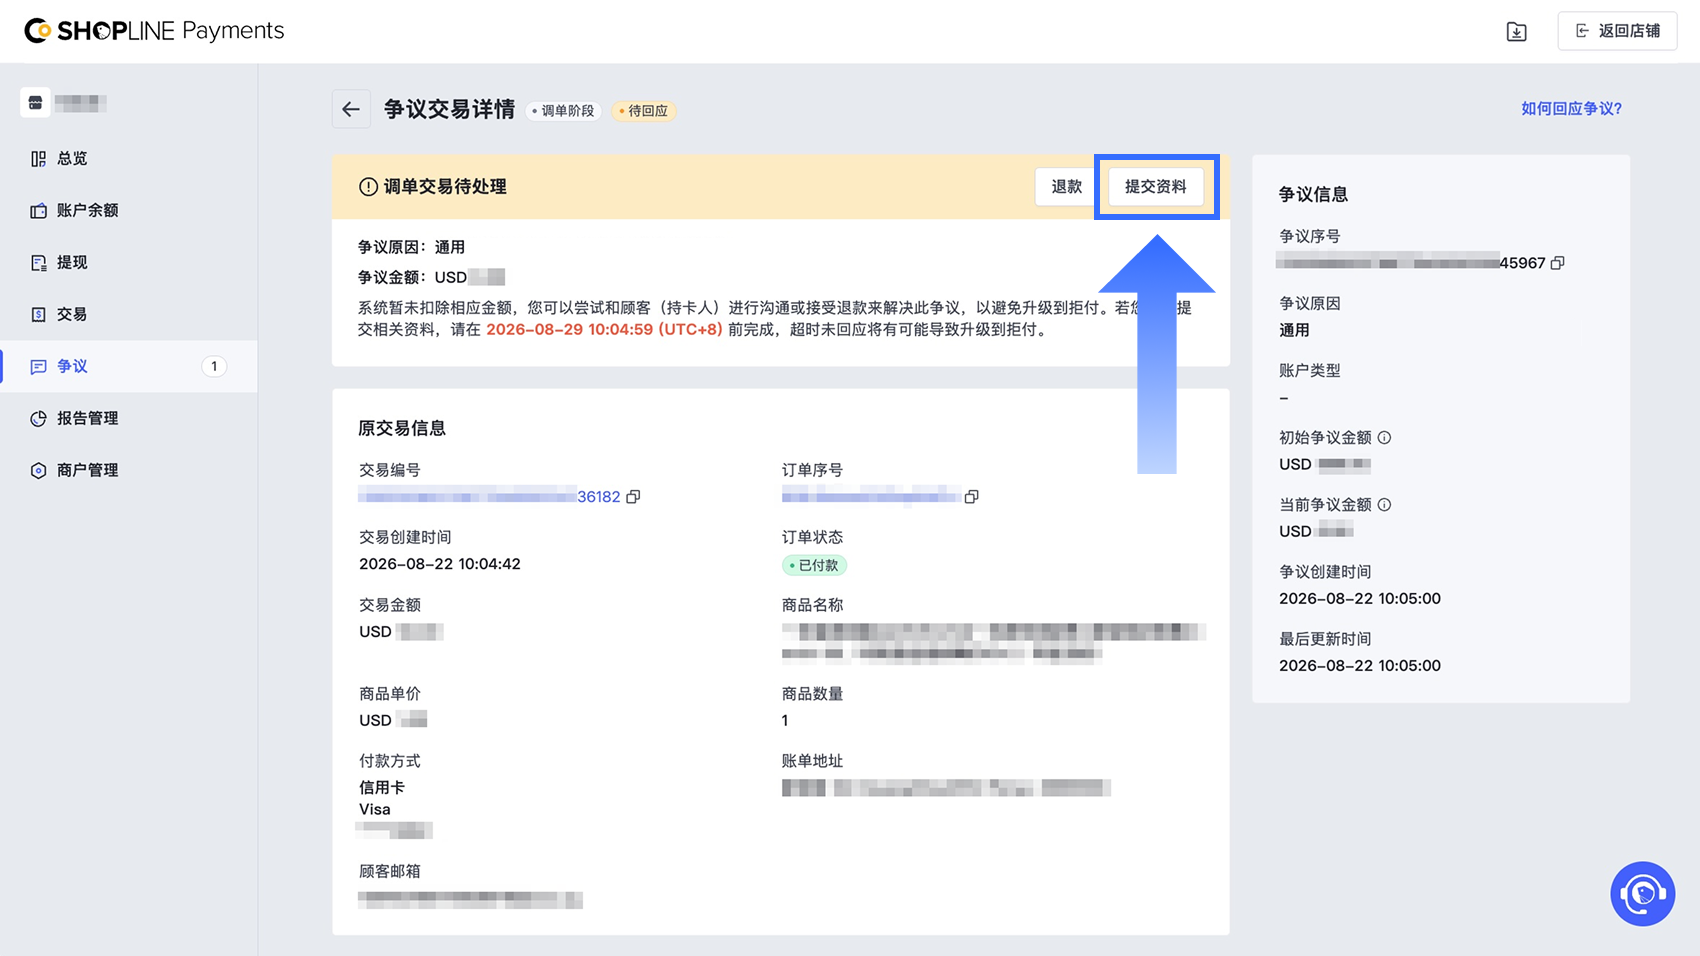This screenshot has width=1700, height=956.
Task: Click the 争议创建时间 field label
Action: point(1325,572)
